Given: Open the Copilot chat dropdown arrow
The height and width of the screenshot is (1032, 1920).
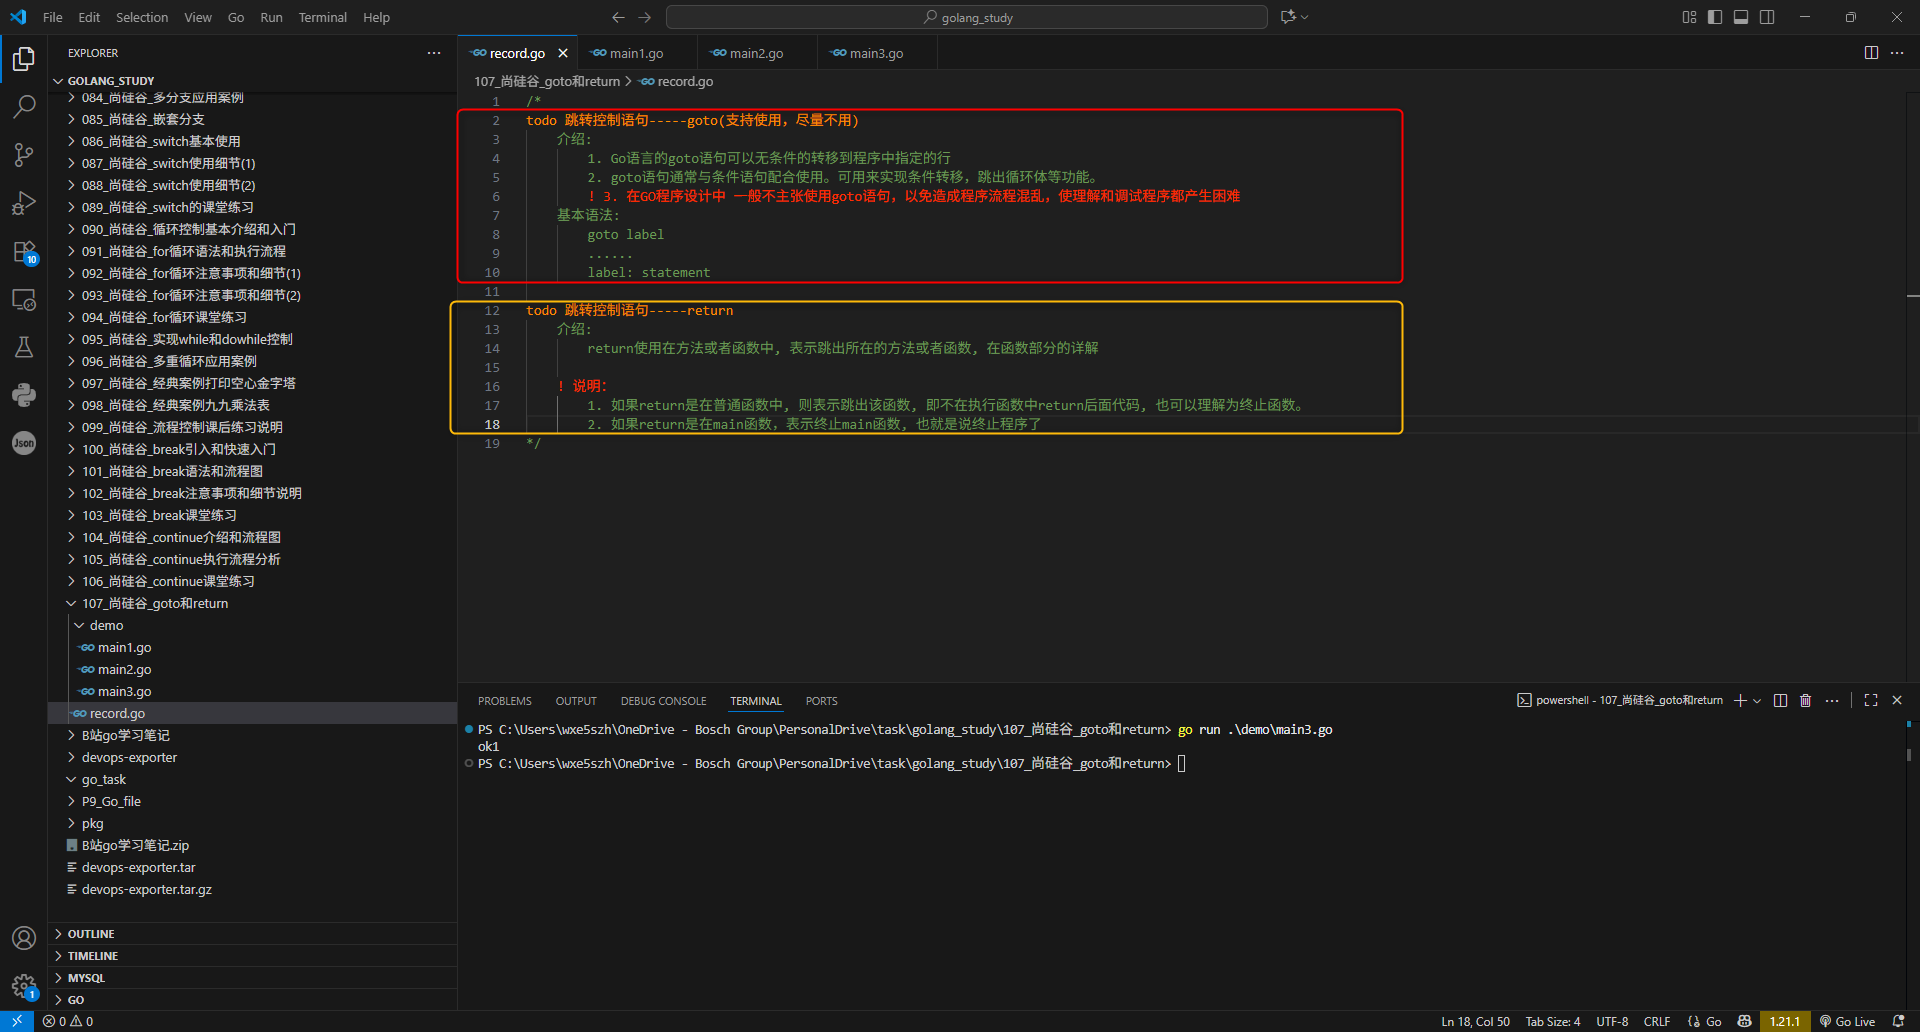Looking at the screenshot, I should (x=1305, y=17).
